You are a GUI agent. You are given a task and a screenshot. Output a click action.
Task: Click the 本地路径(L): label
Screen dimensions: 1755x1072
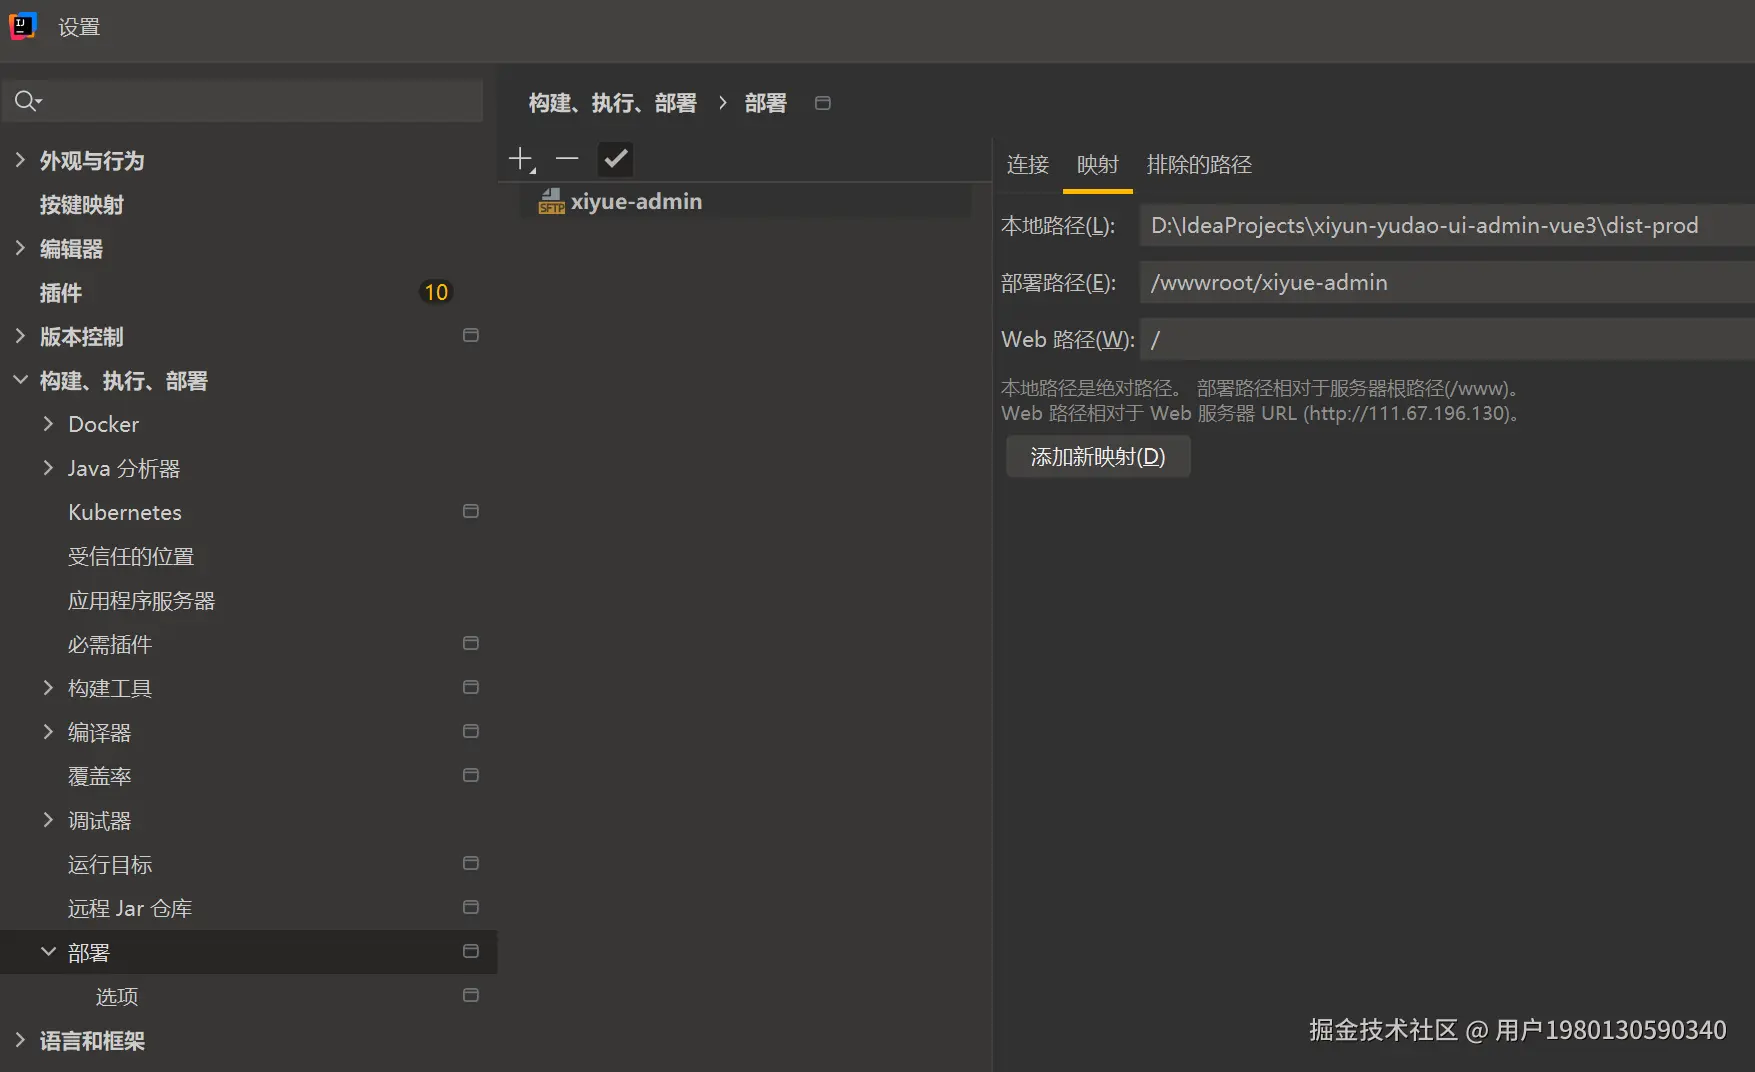1058,226
